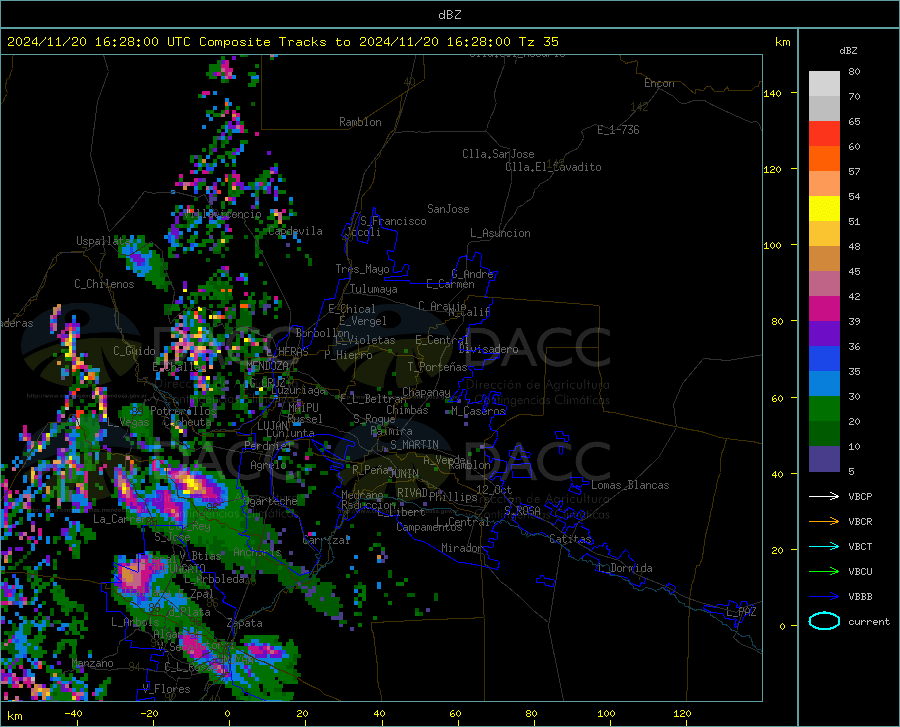Click the 'VBCT' legend label
This screenshot has height=727, width=900.
(x=860, y=547)
